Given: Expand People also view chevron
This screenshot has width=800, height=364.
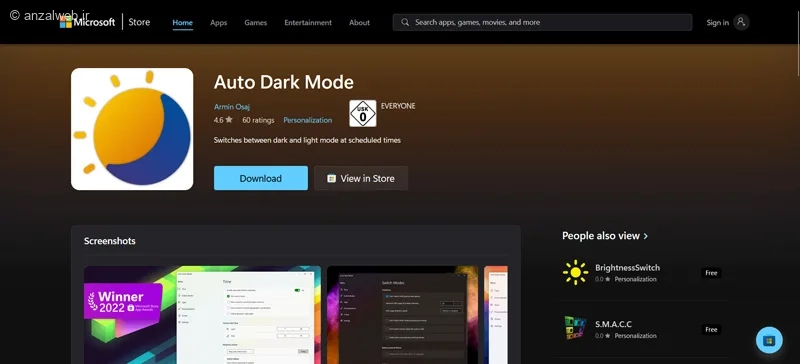Looking at the screenshot, I should coord(646,236).
